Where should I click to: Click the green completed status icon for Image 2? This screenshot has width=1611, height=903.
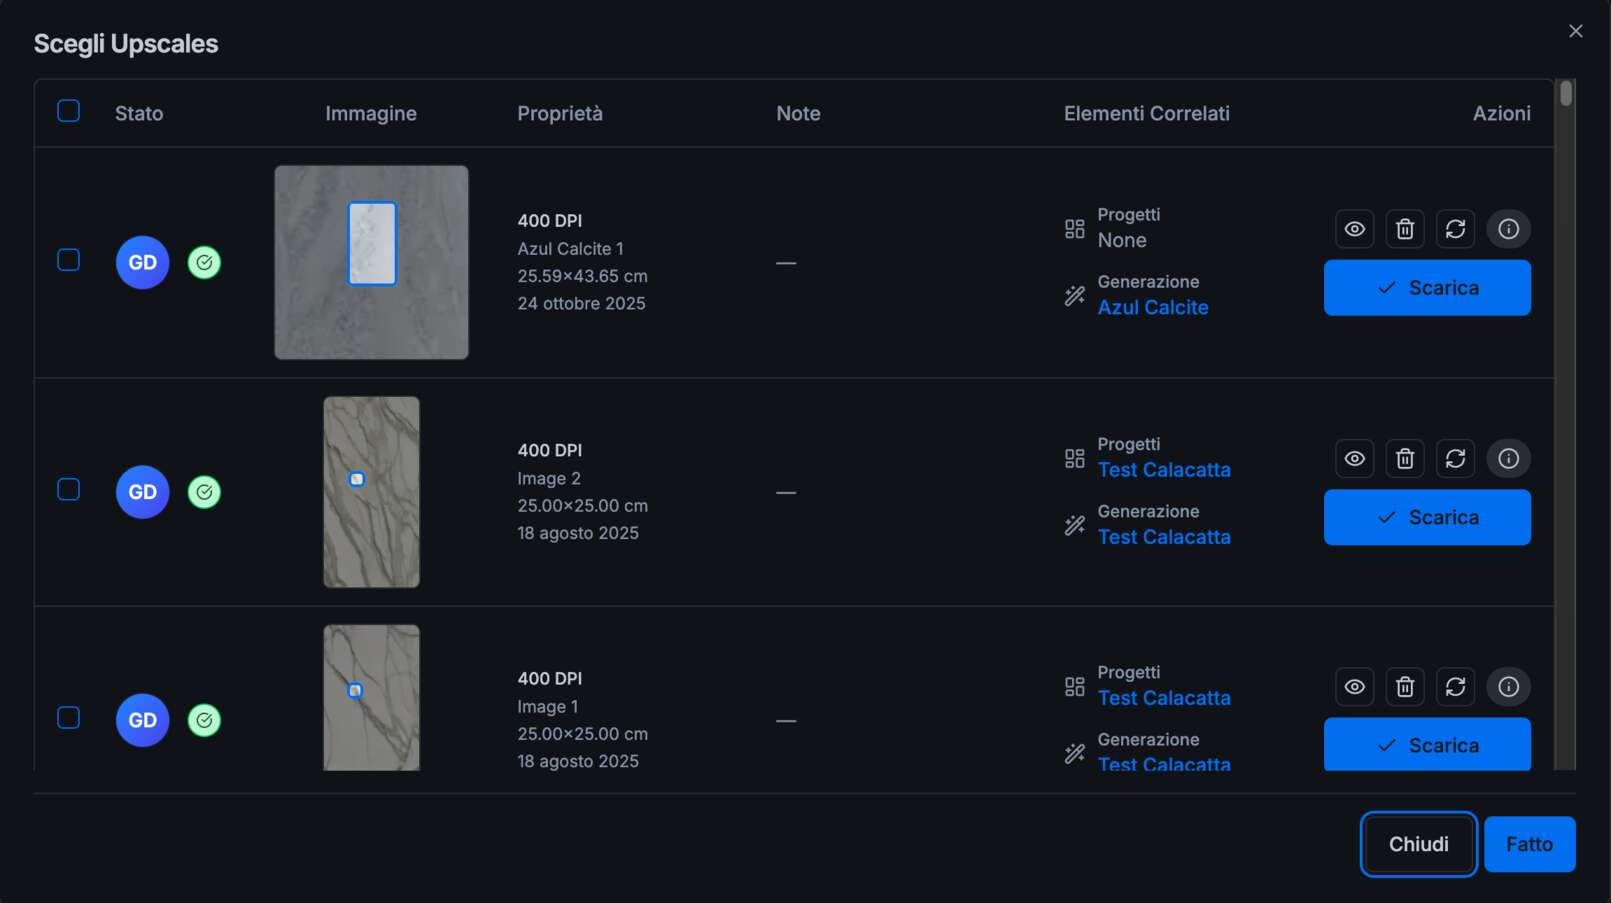204,492
